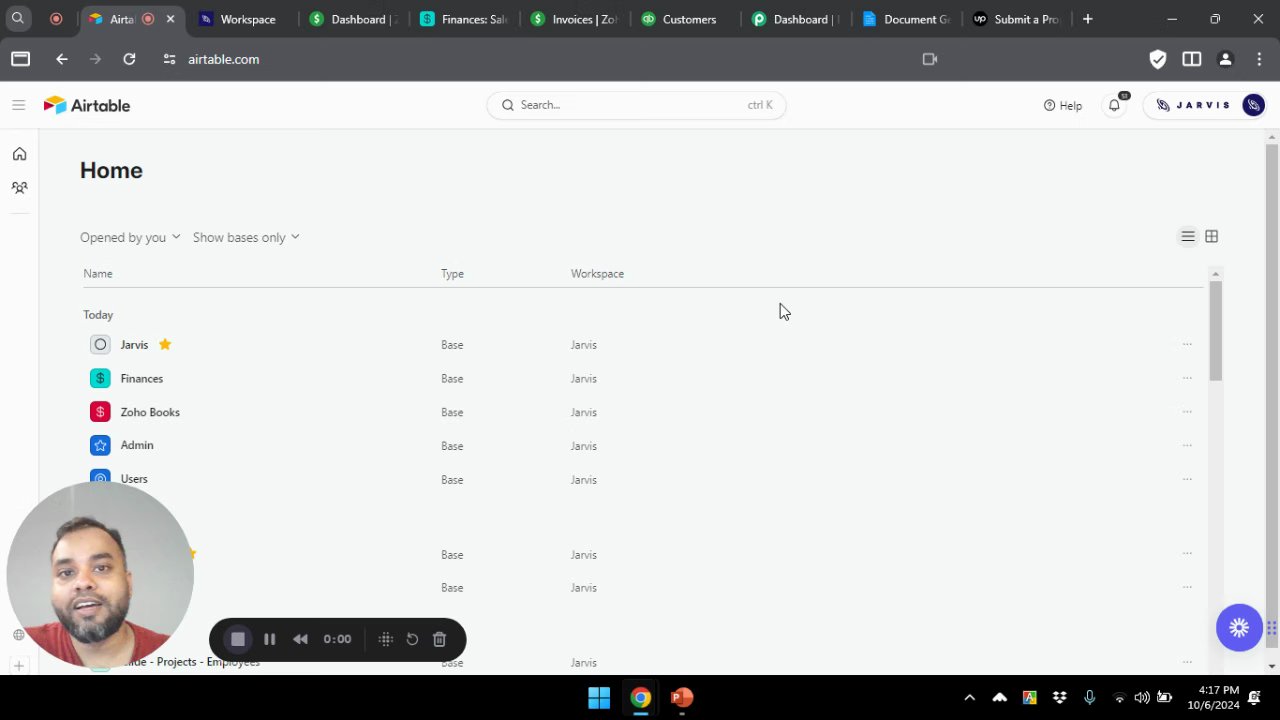Image resolution: width=1280 pixels, height=720 pixels.
Task: Open the Jarvis base row name
Action: pyautogui.click(x=134, y=345)
